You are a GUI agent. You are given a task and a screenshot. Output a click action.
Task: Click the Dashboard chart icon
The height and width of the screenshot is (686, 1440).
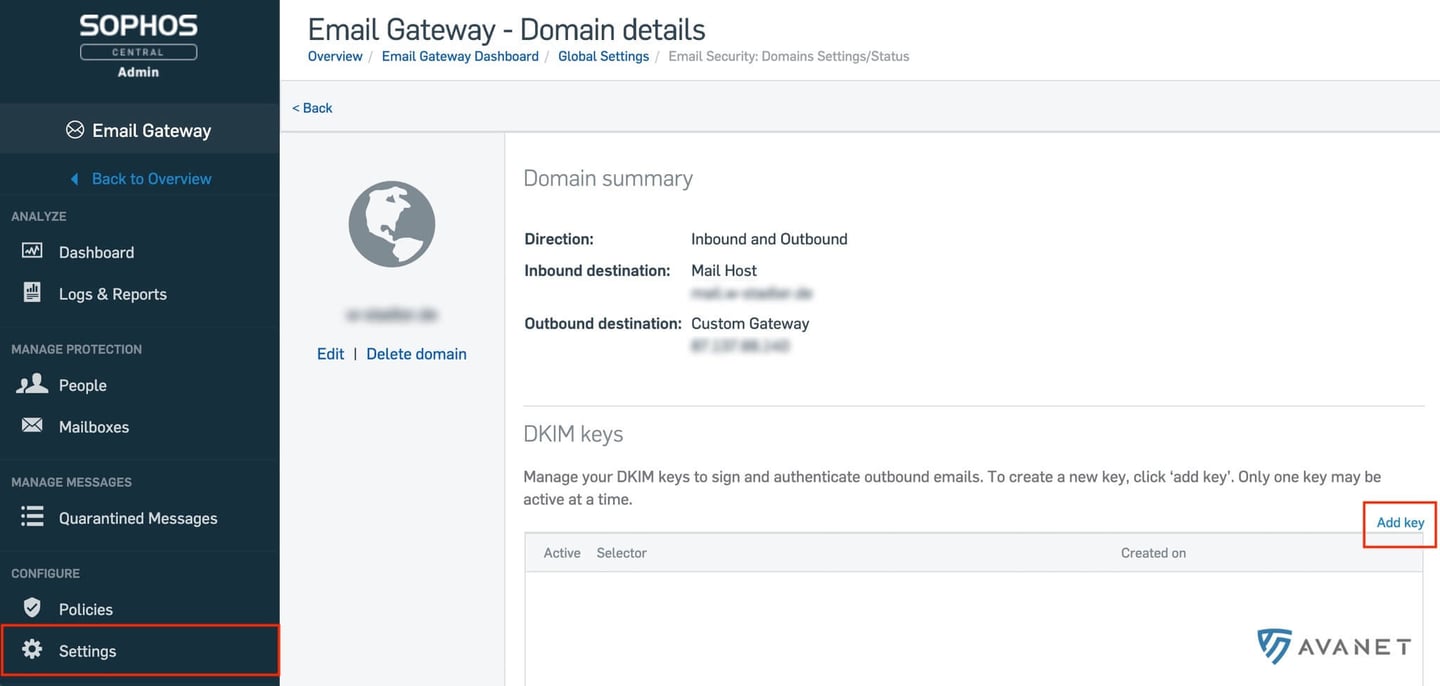click(32, 251)
